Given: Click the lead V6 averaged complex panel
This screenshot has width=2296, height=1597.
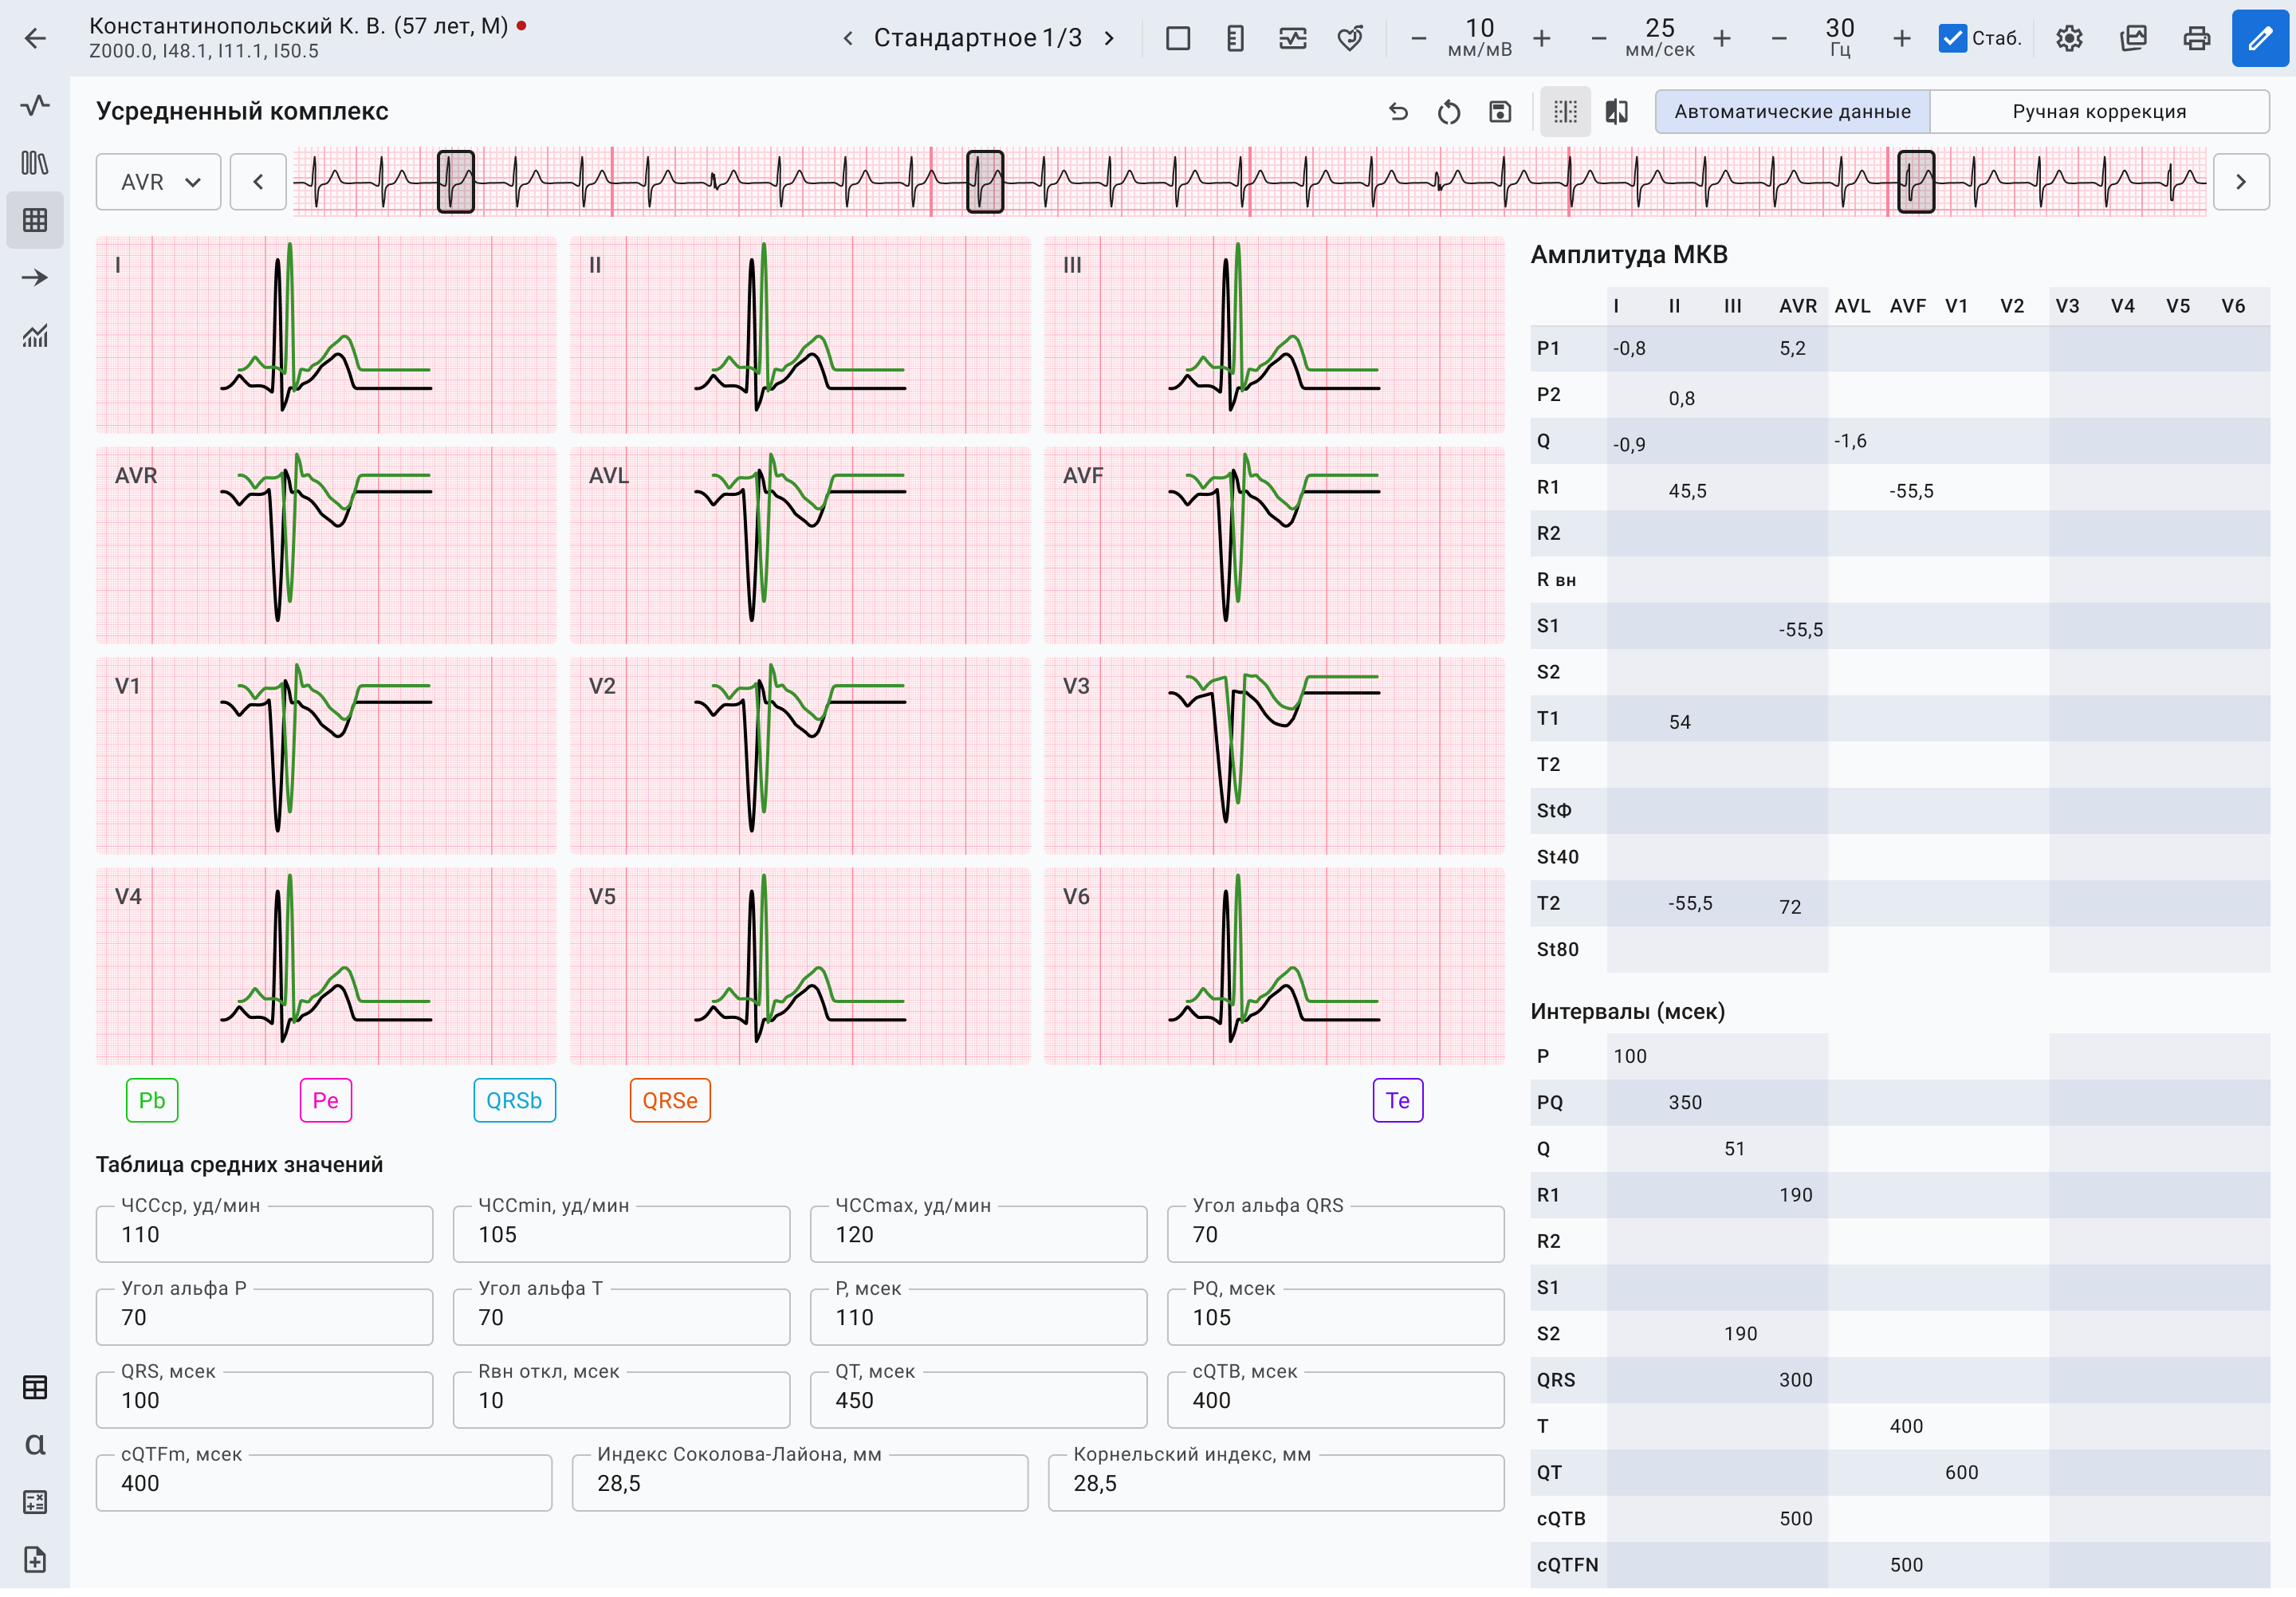Looking at the screenshot, I should [1274, 966].
